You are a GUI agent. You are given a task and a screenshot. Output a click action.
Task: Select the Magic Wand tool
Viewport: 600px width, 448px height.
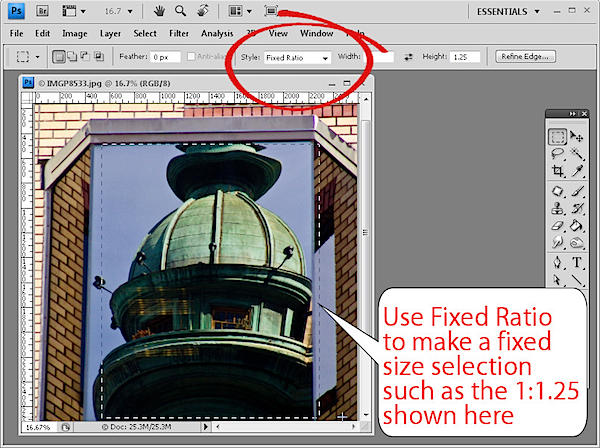click(x=576, y=153)
